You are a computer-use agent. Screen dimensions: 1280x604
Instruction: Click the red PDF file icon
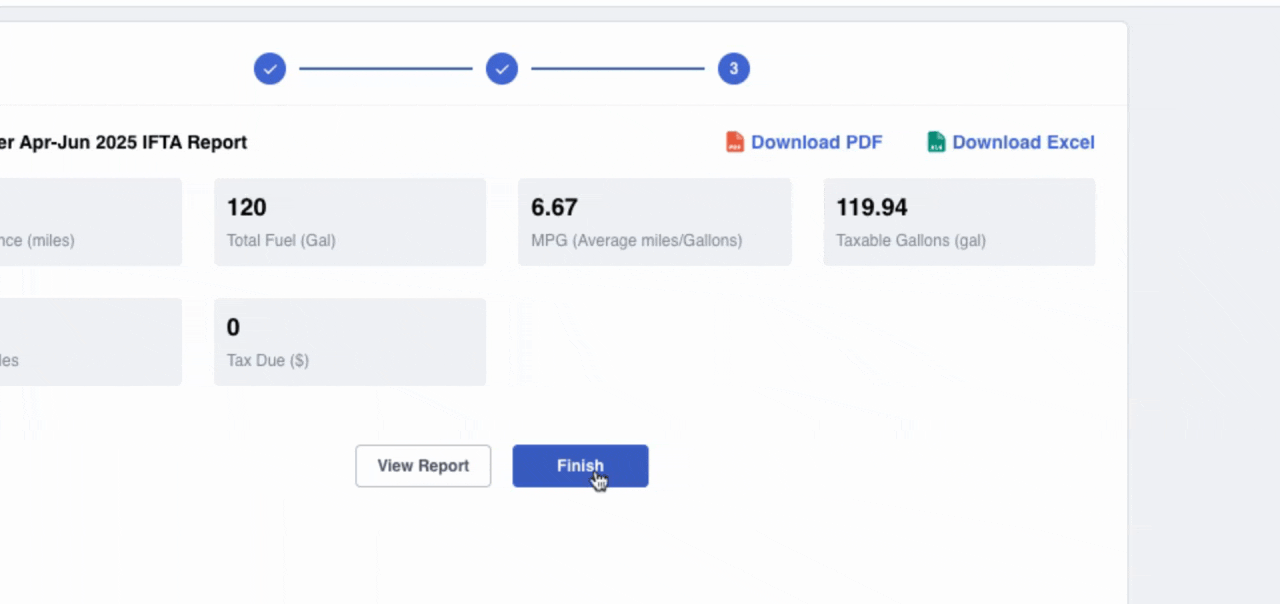pyautogui.click(x=735, y=142)
